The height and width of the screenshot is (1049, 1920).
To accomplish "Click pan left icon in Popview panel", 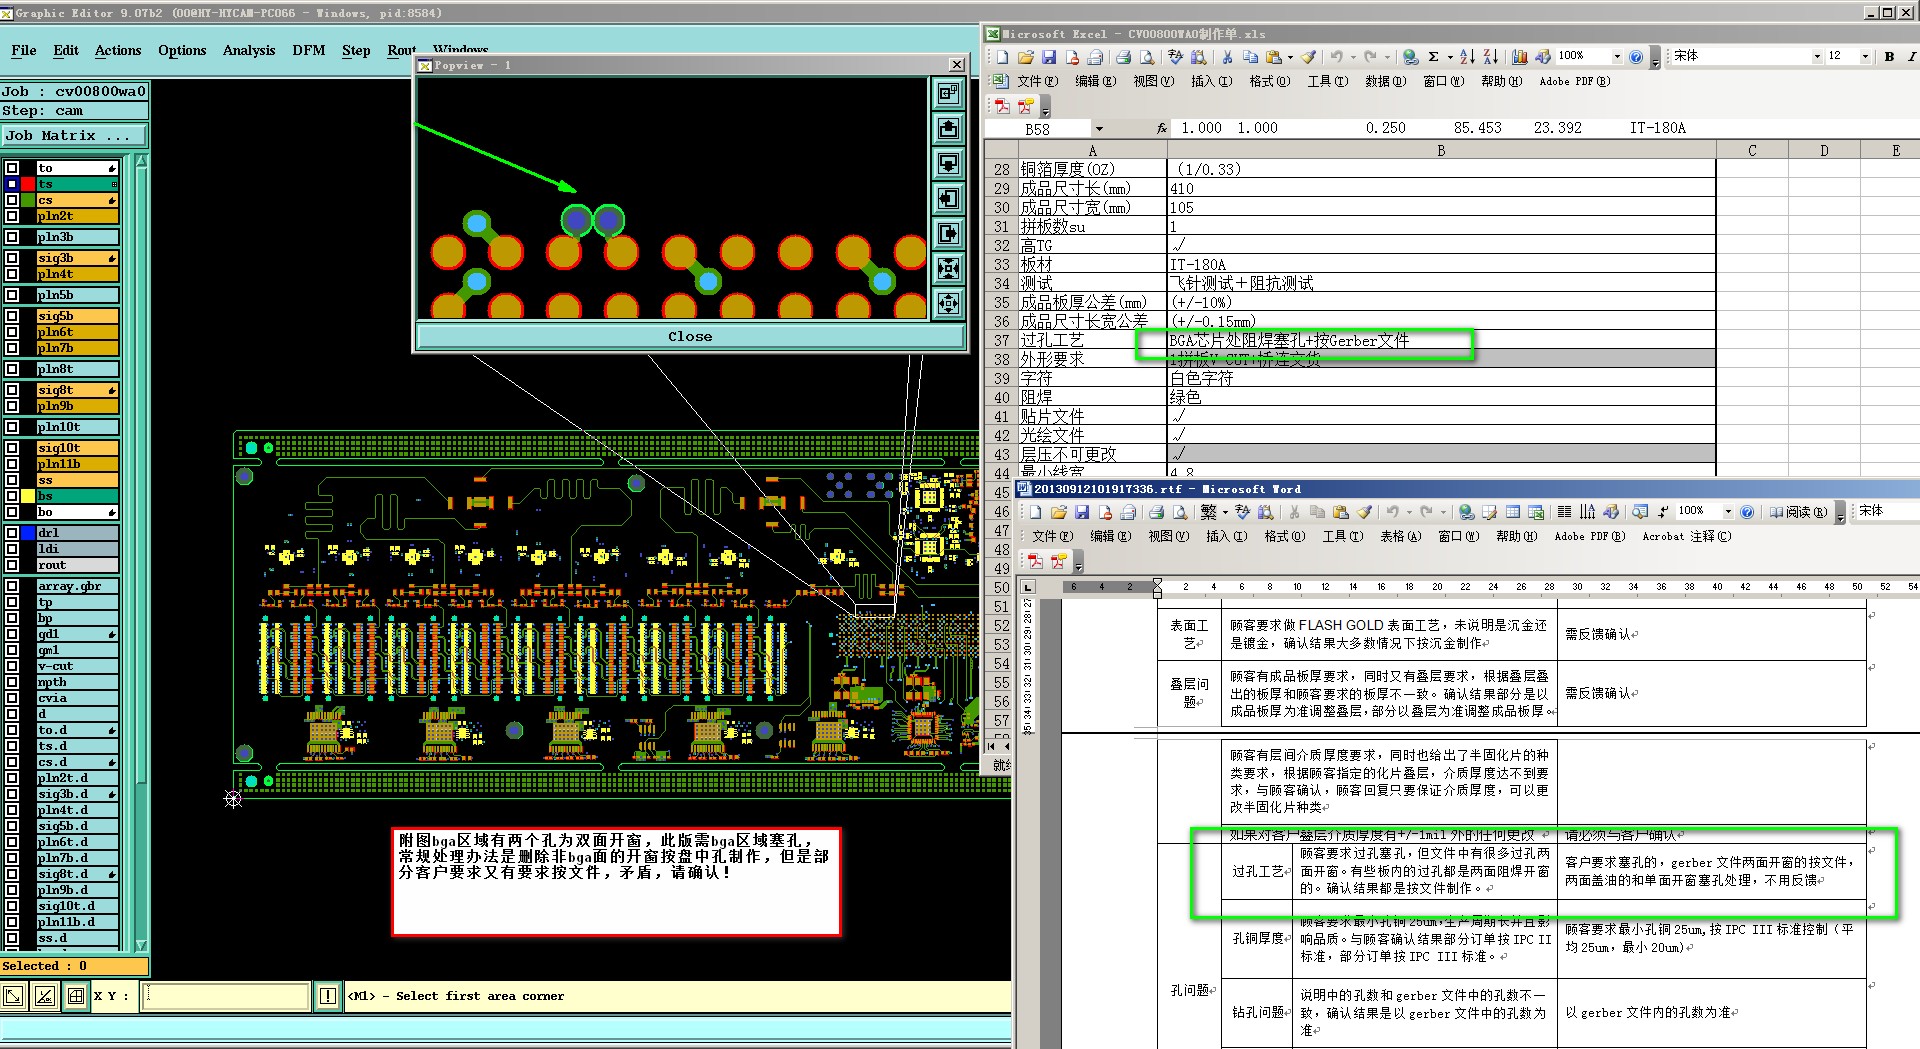I will (947, 198).
